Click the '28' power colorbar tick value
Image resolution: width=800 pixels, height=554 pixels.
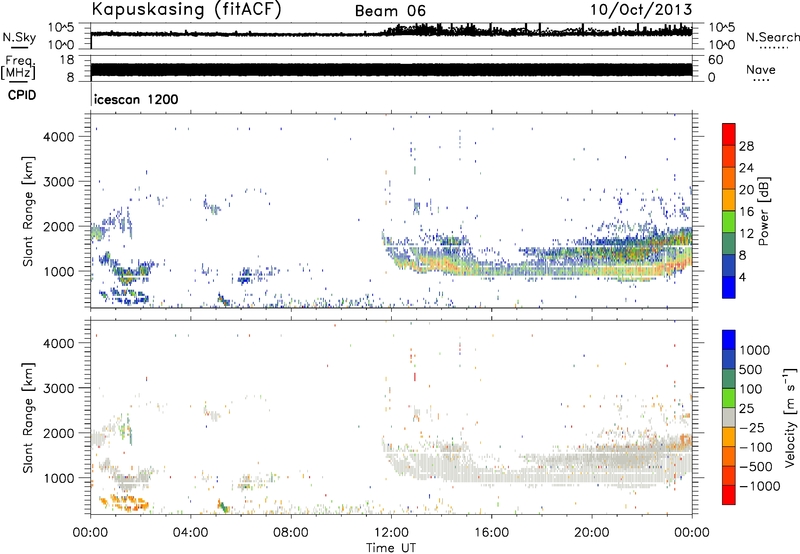pos(746,146)
